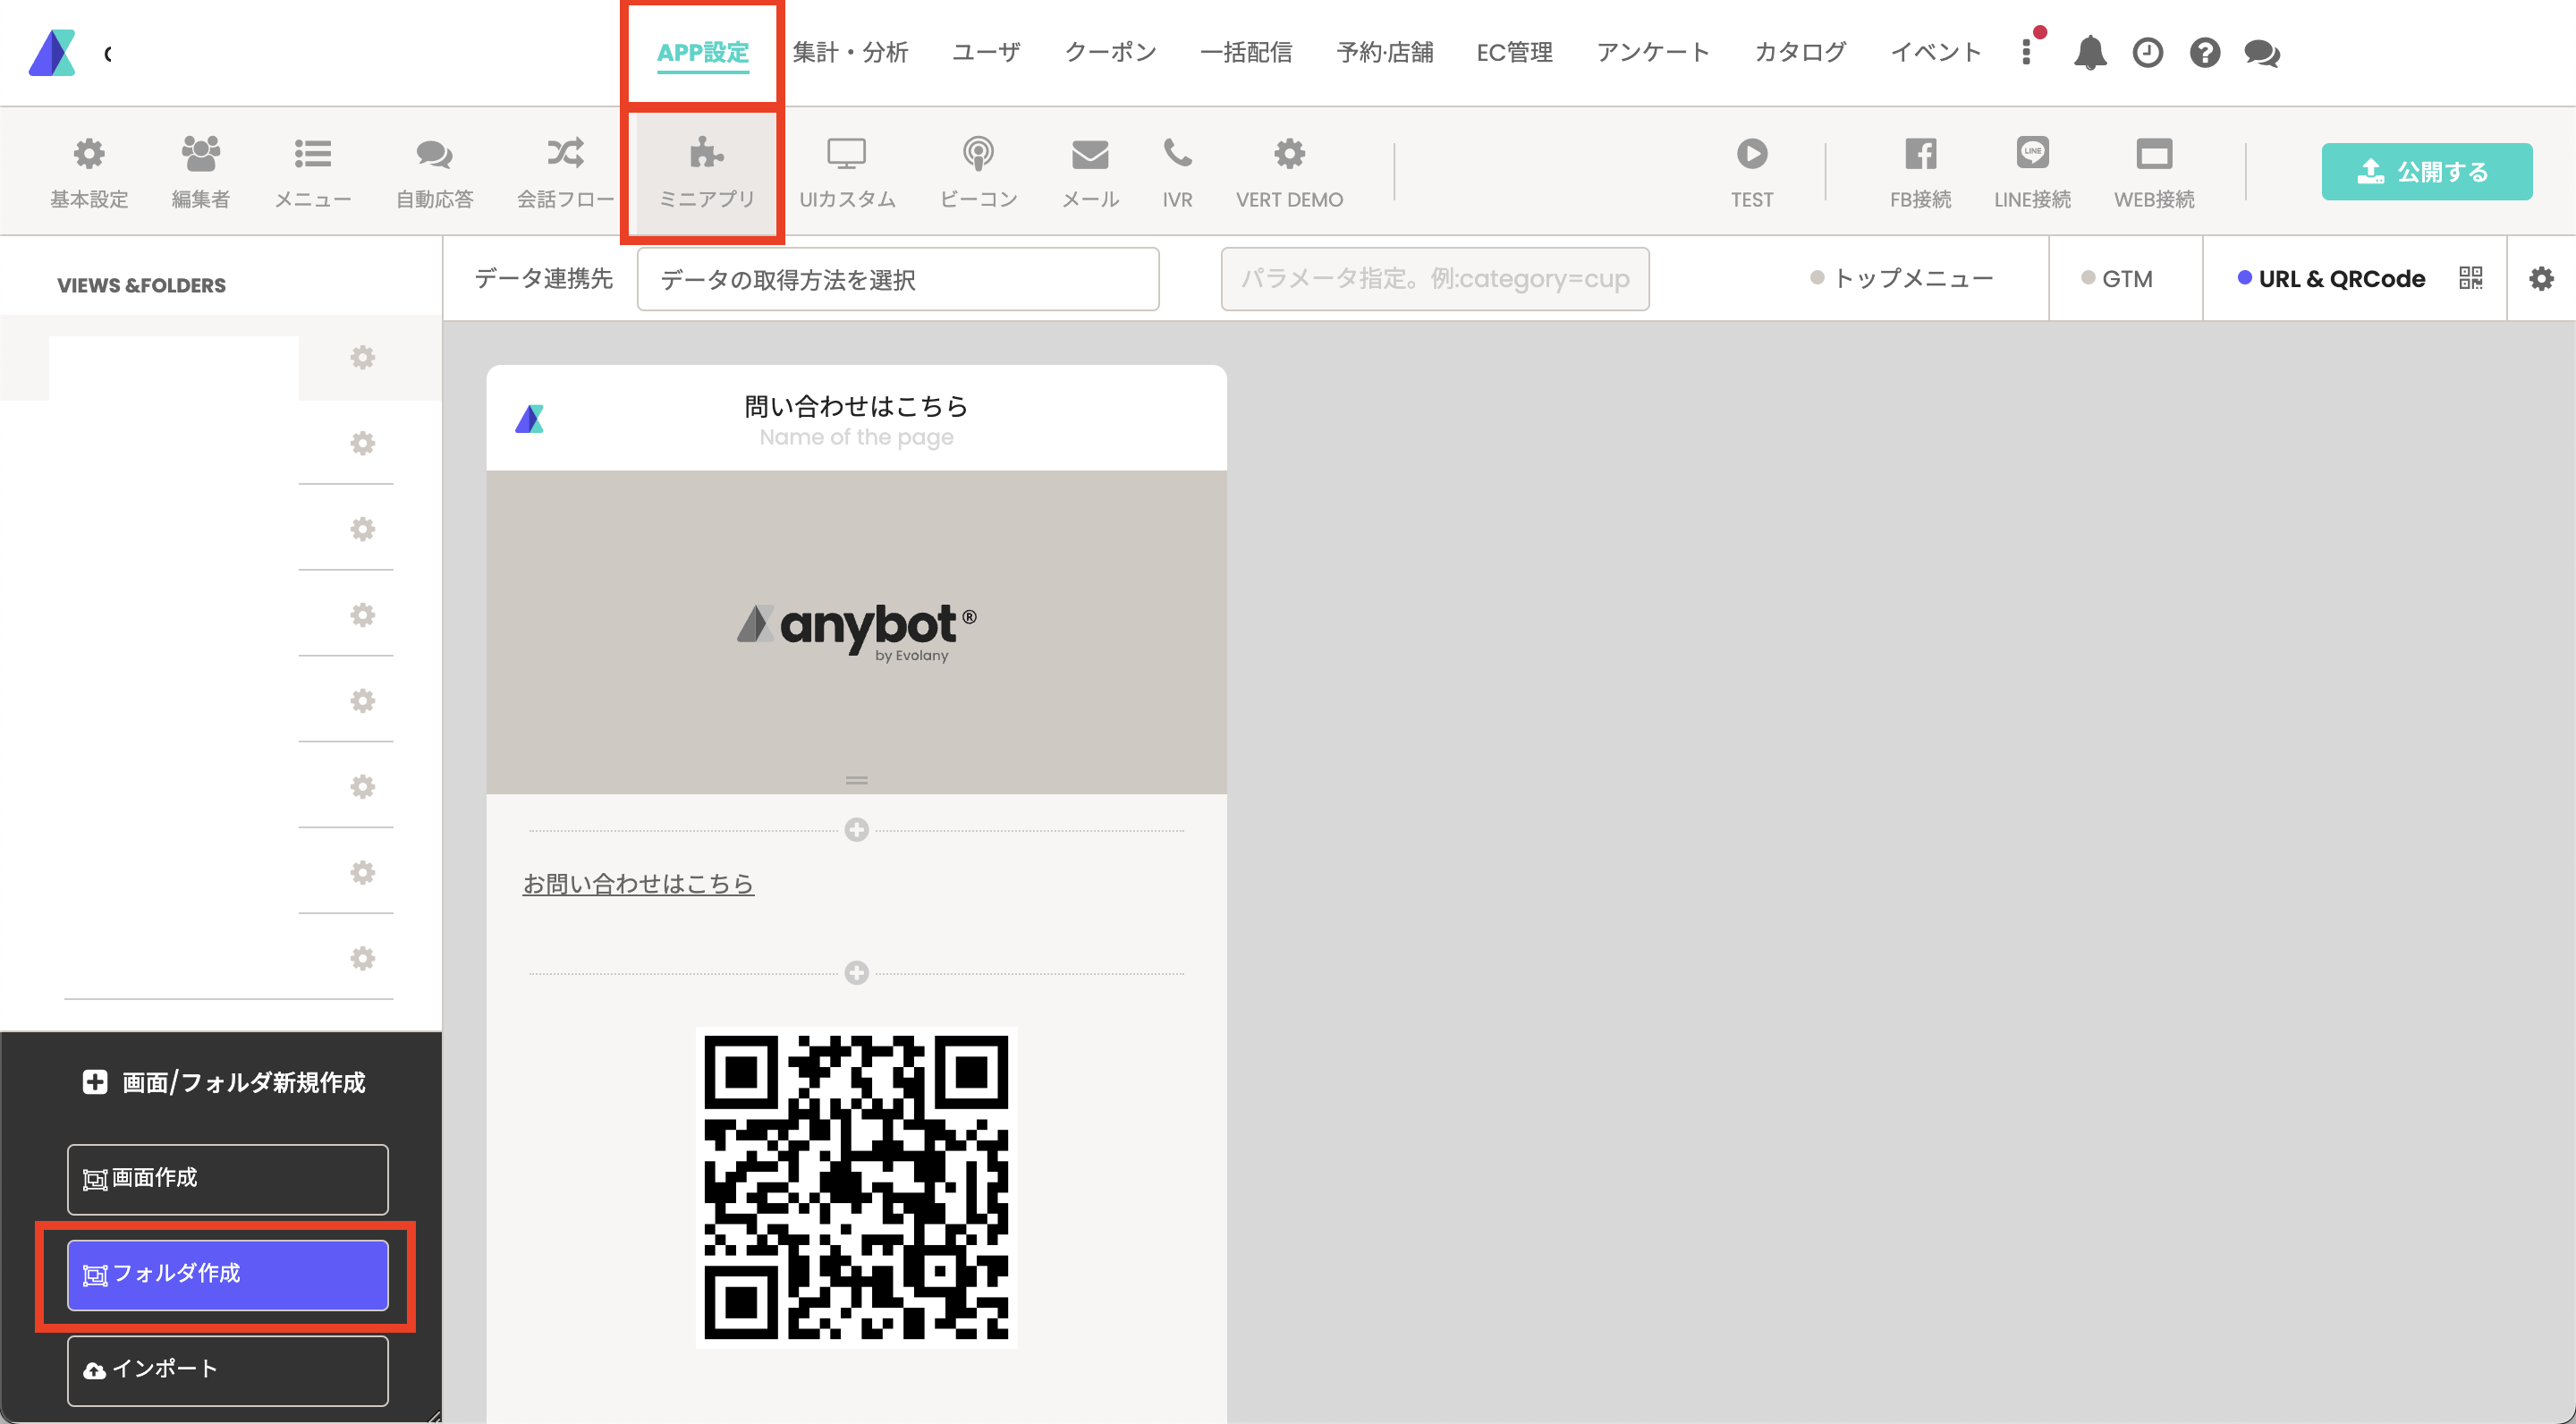Click the フォルダ作成 button
The height and width of the screenshot is (1424, 2576).
[x=228, y=1275]
